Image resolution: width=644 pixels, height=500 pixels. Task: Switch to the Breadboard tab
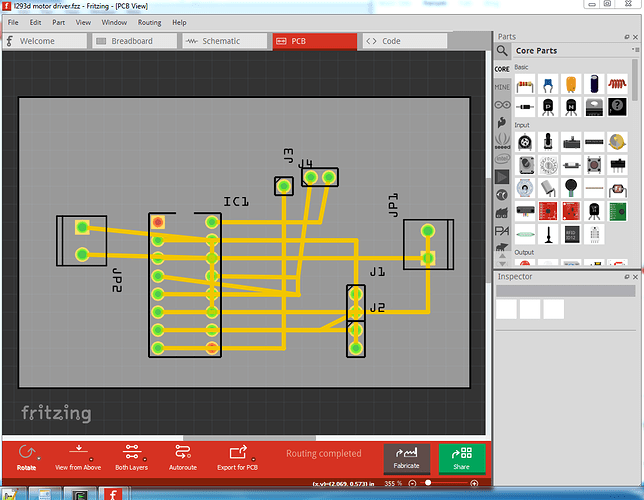(x=135, y=41)
